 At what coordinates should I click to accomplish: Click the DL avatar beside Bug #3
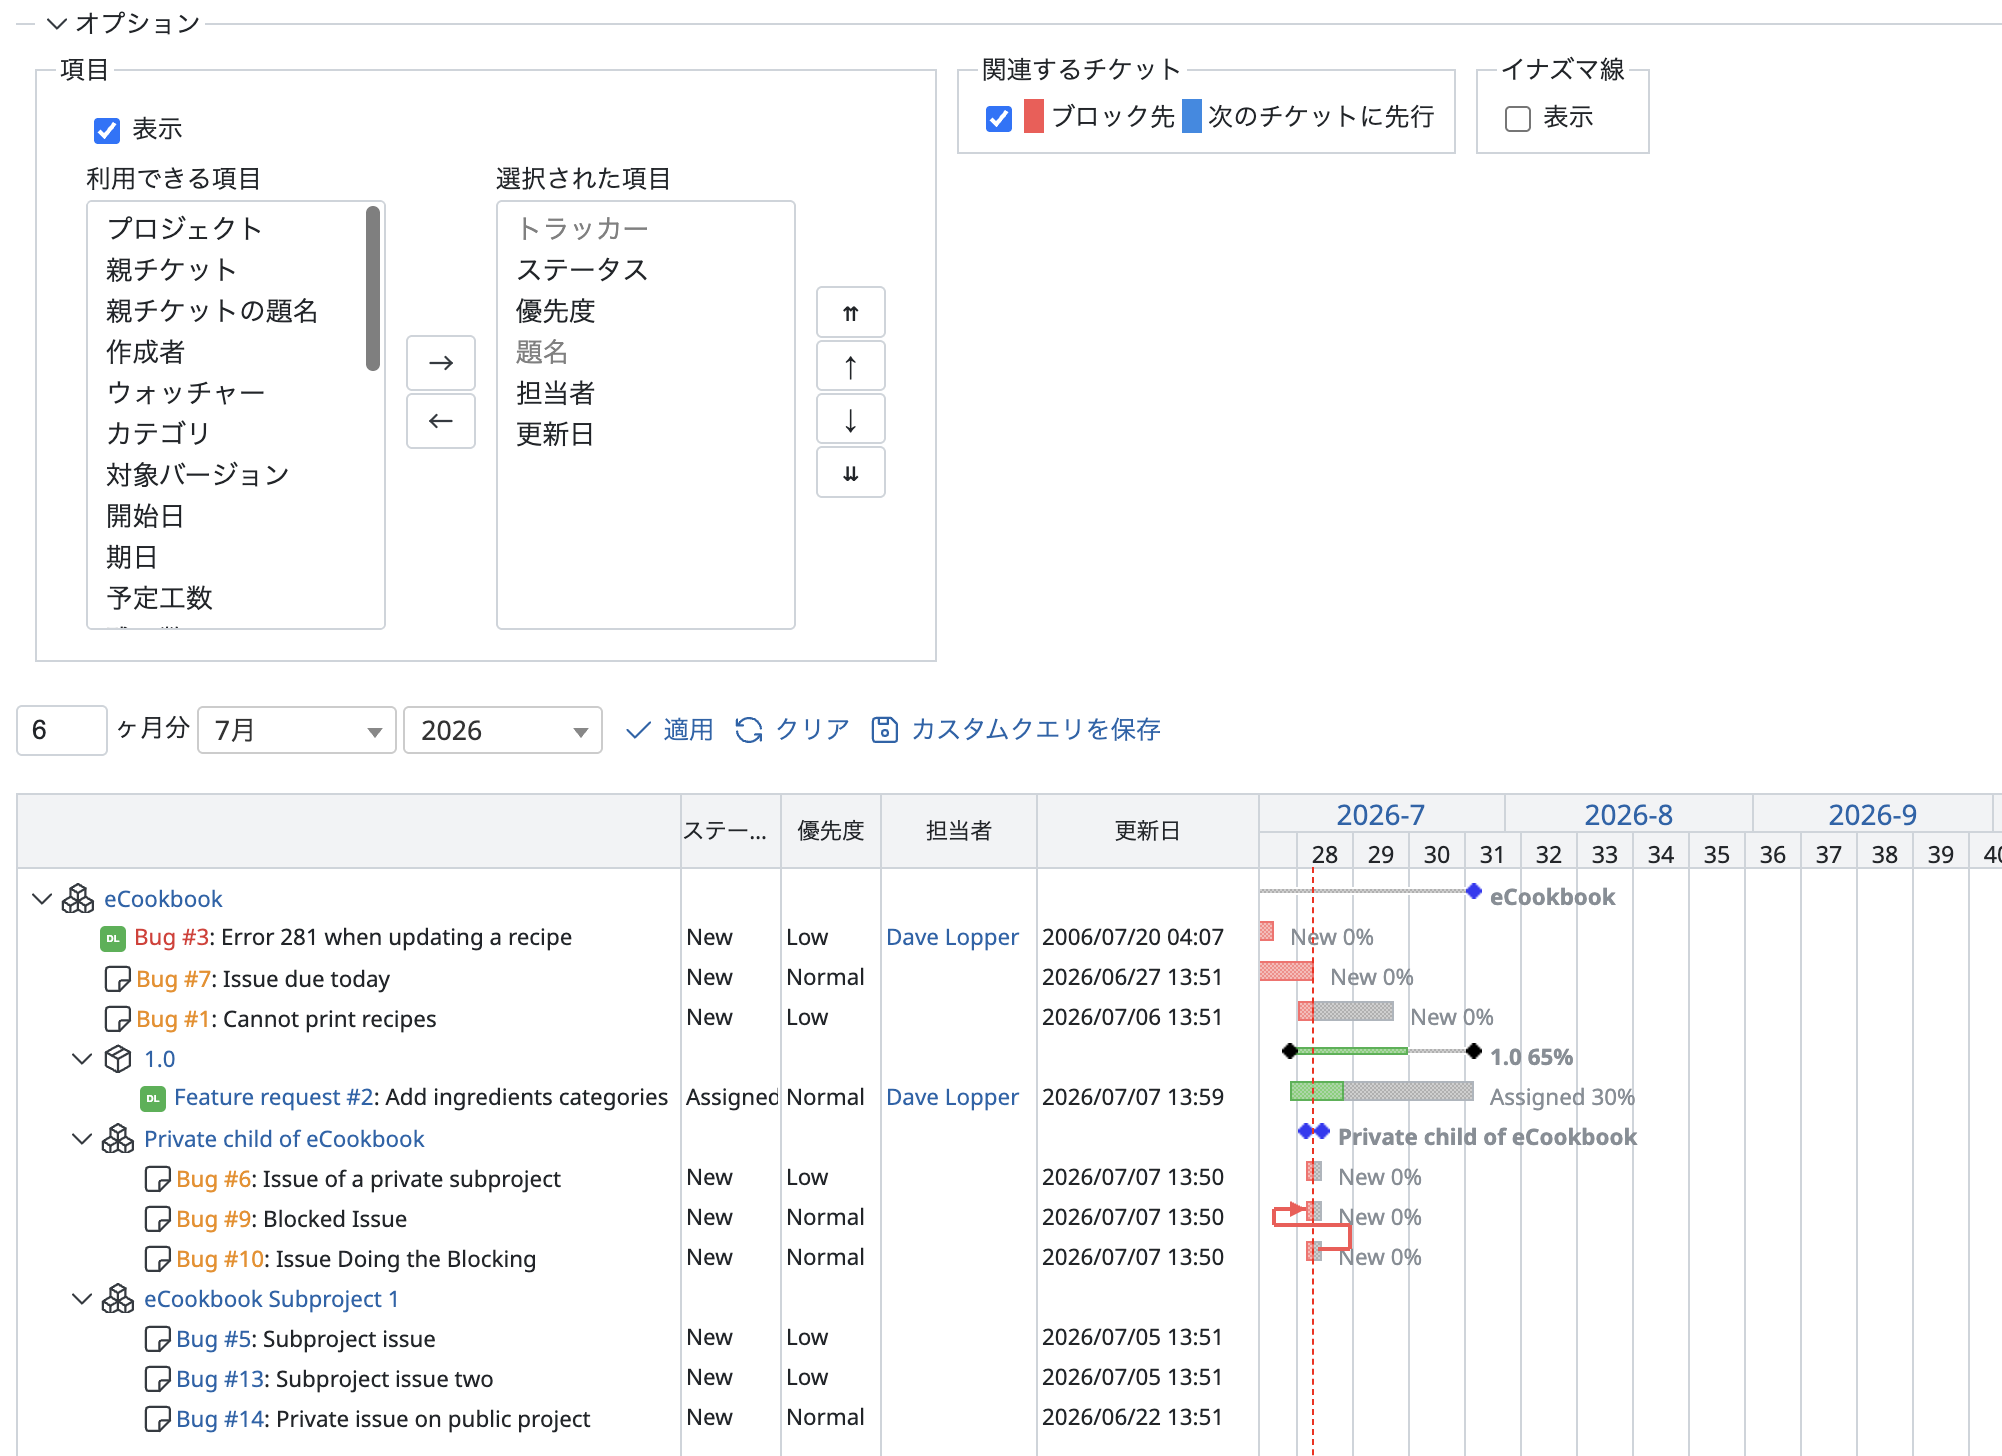[113, 938]
